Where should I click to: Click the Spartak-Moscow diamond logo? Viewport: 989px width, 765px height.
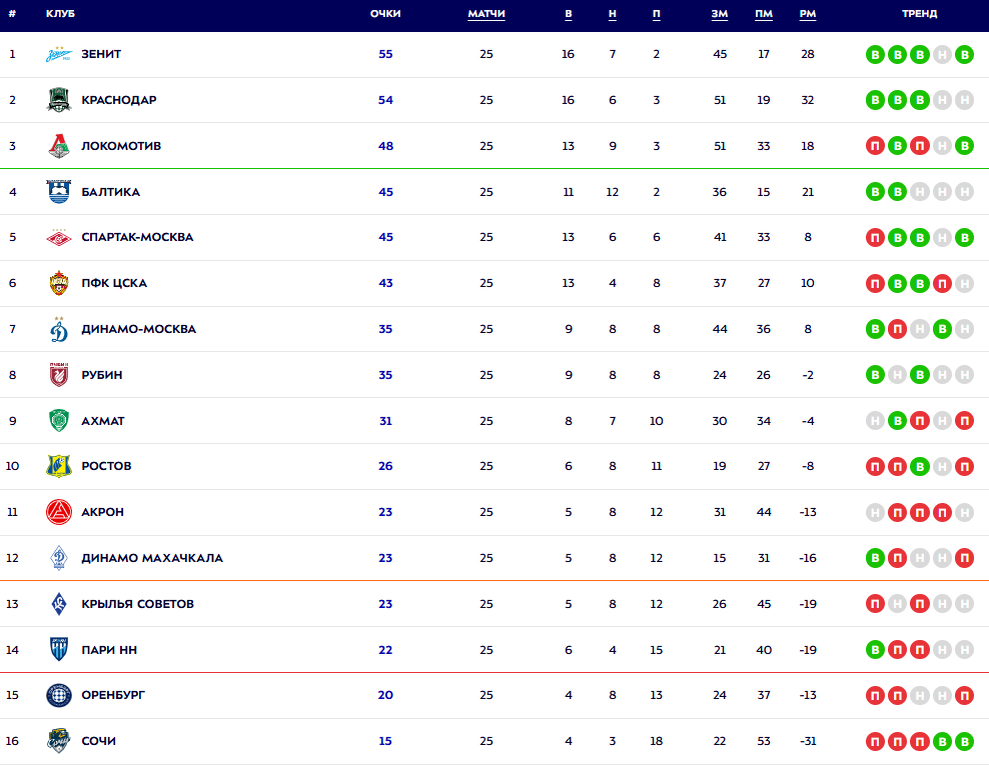(59, 238)
